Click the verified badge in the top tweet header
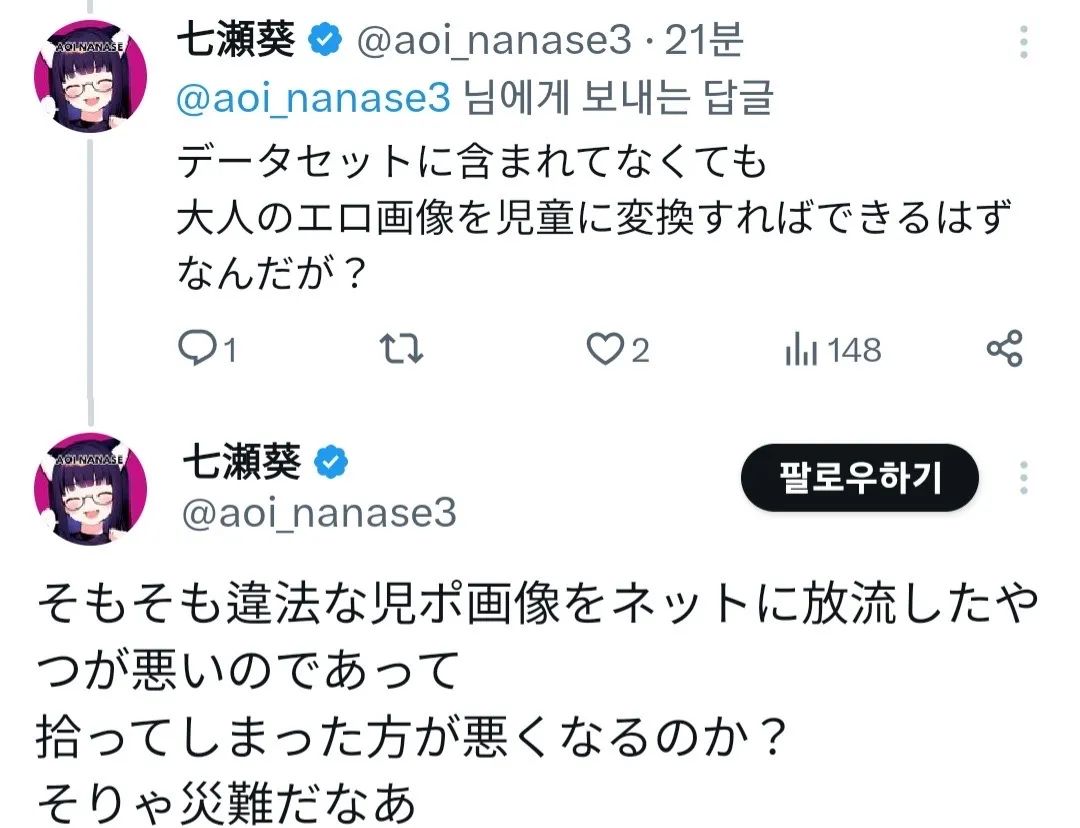This screenshot has width=1080, height=828. click(x=322, y=41)
